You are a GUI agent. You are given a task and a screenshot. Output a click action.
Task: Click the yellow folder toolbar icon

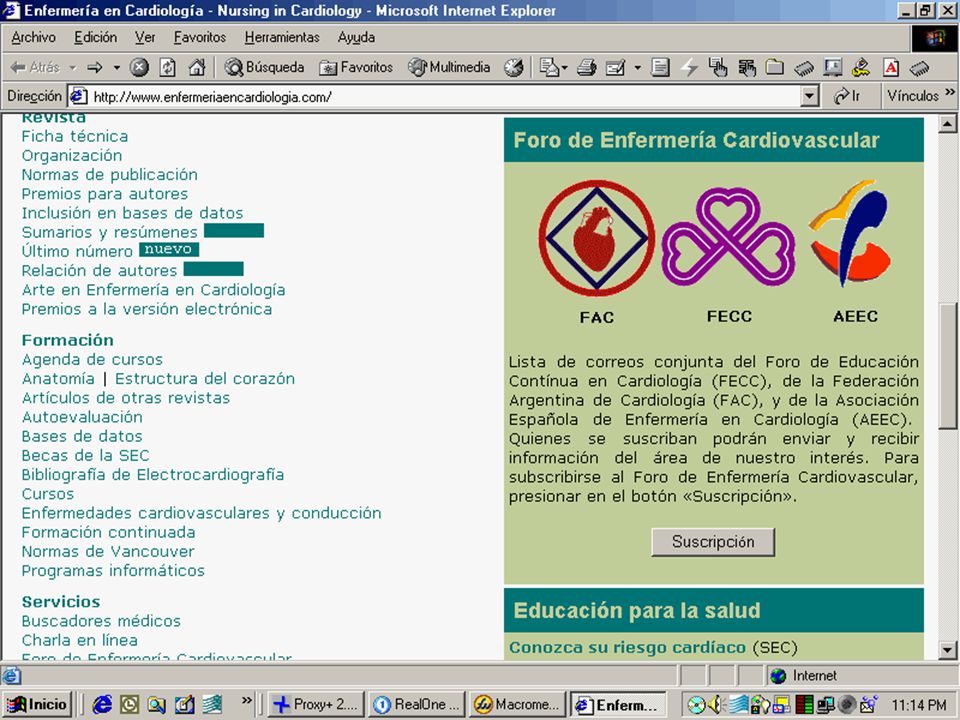click(x=774, y=67)
